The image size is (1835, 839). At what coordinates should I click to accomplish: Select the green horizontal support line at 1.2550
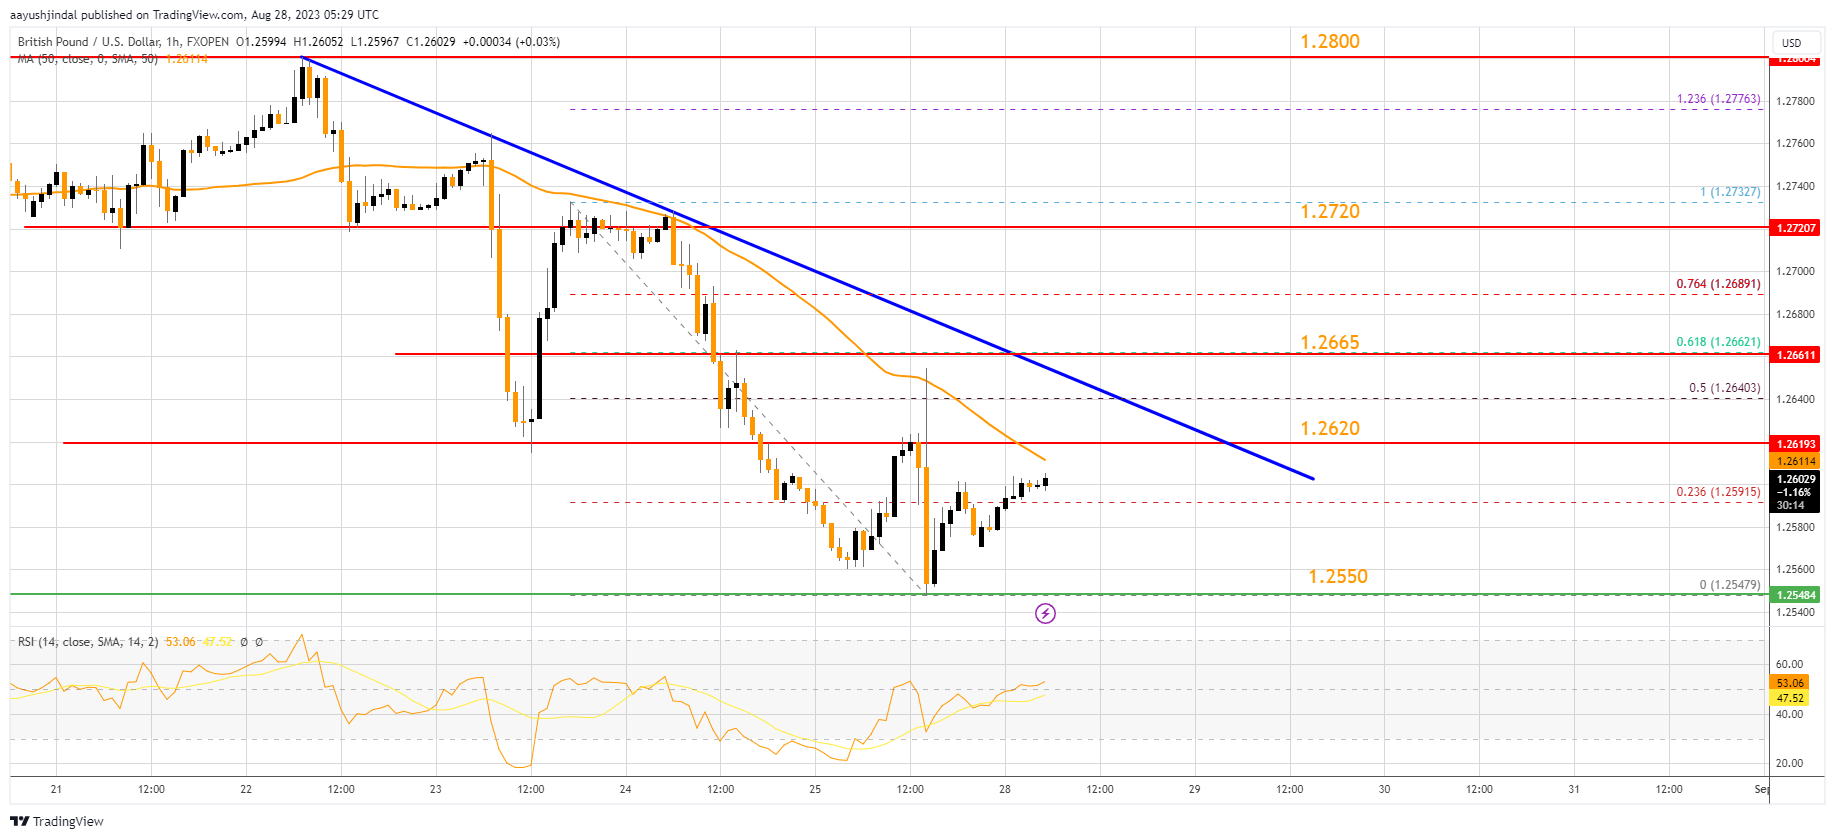point(890,594)
